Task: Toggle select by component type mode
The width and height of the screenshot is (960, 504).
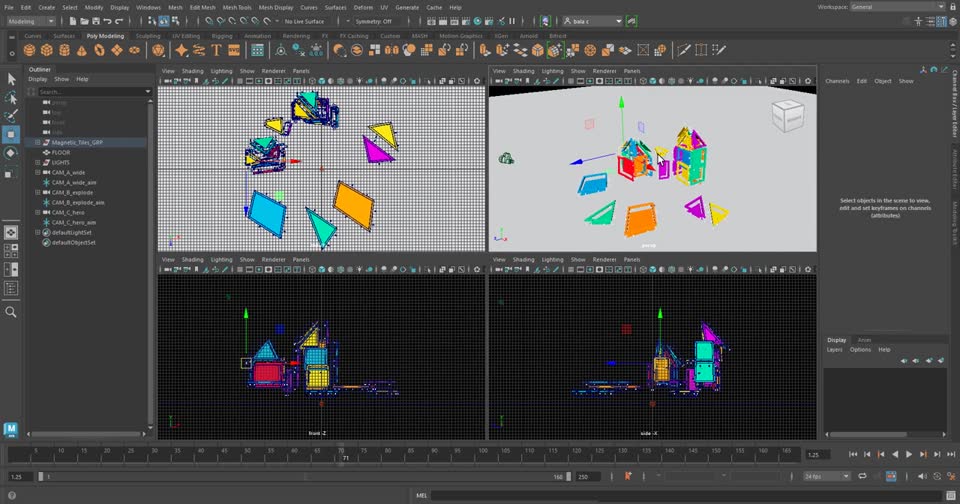Action: click(x=176, y=21)
